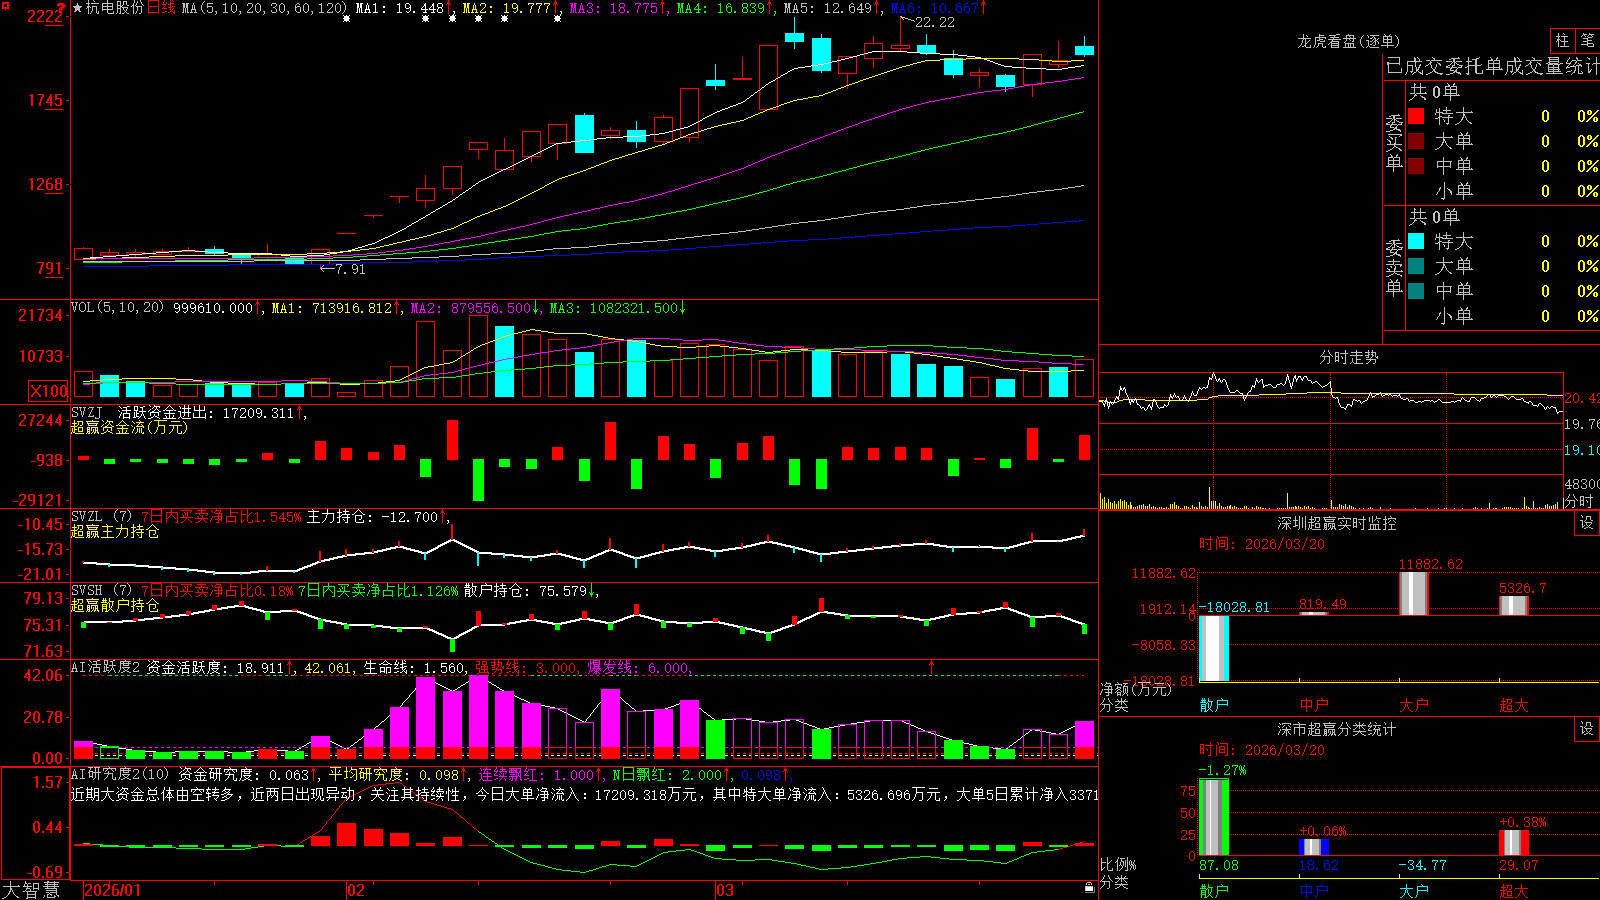Click the red 特大 buy-order swatch
1600x900 pixels.
(x=1416, y=116)
